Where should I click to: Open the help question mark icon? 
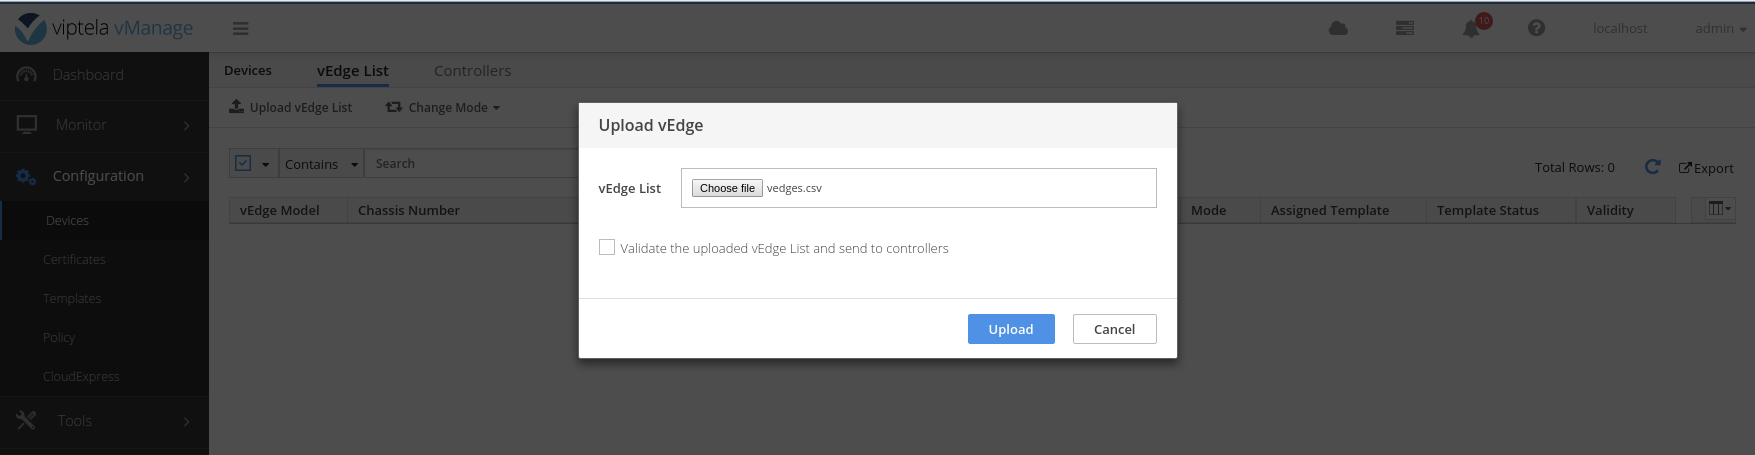[1537, 29]
